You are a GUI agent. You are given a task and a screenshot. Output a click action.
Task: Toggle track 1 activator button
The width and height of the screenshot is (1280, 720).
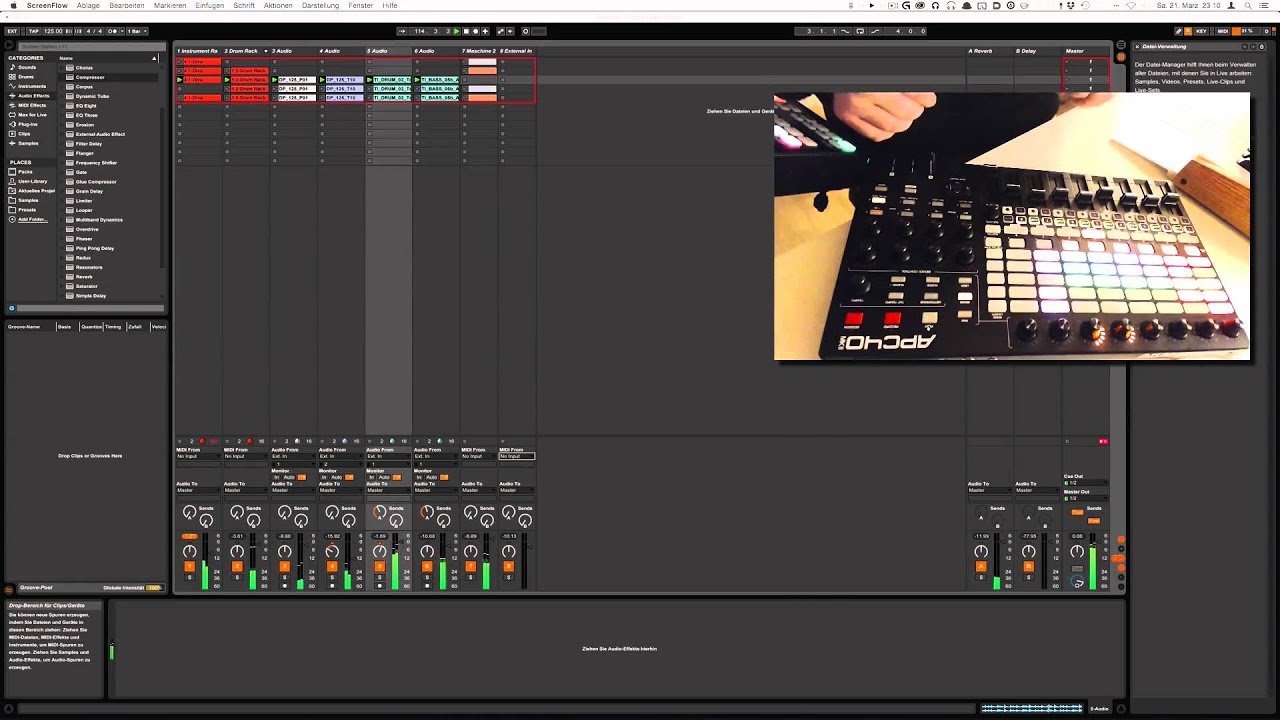[x=189, y=567]
